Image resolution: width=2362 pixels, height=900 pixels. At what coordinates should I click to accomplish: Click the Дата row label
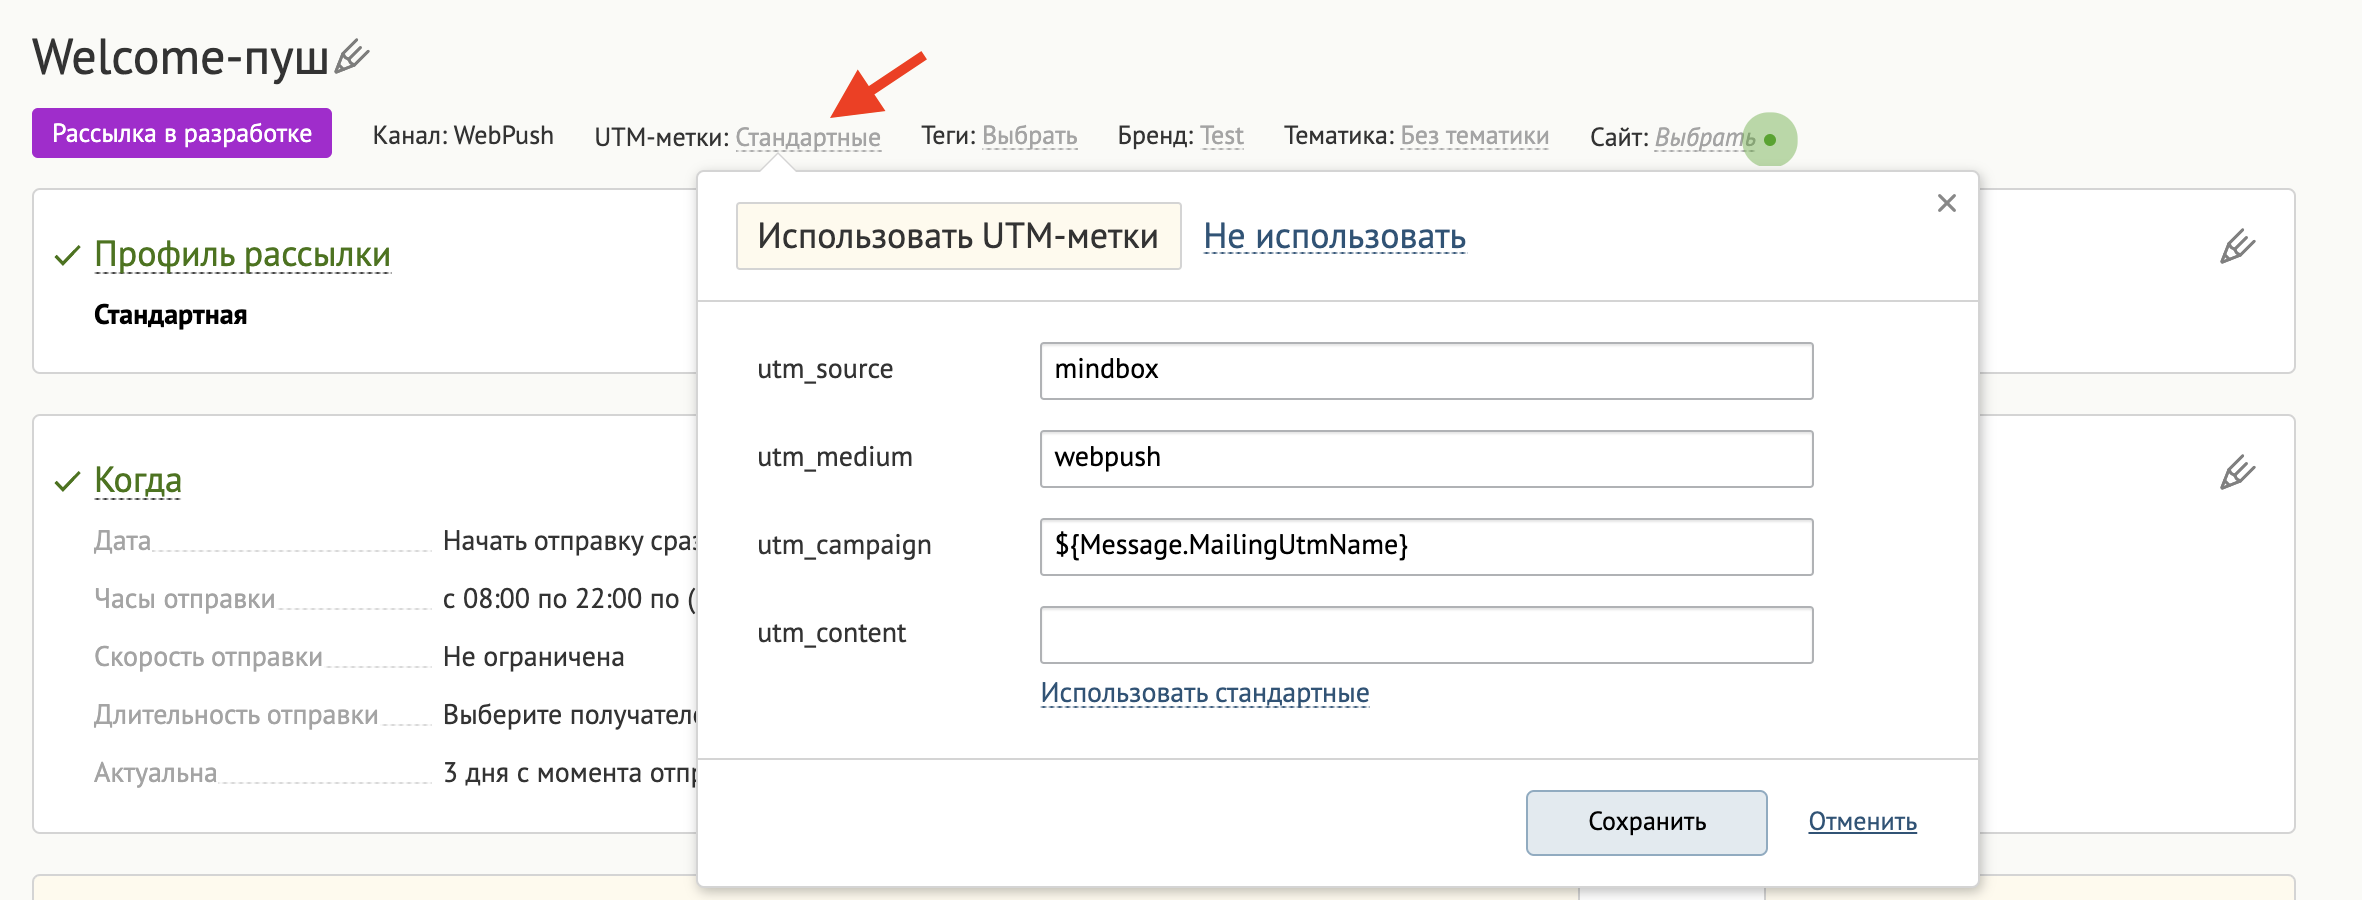[x=122, y=541]
